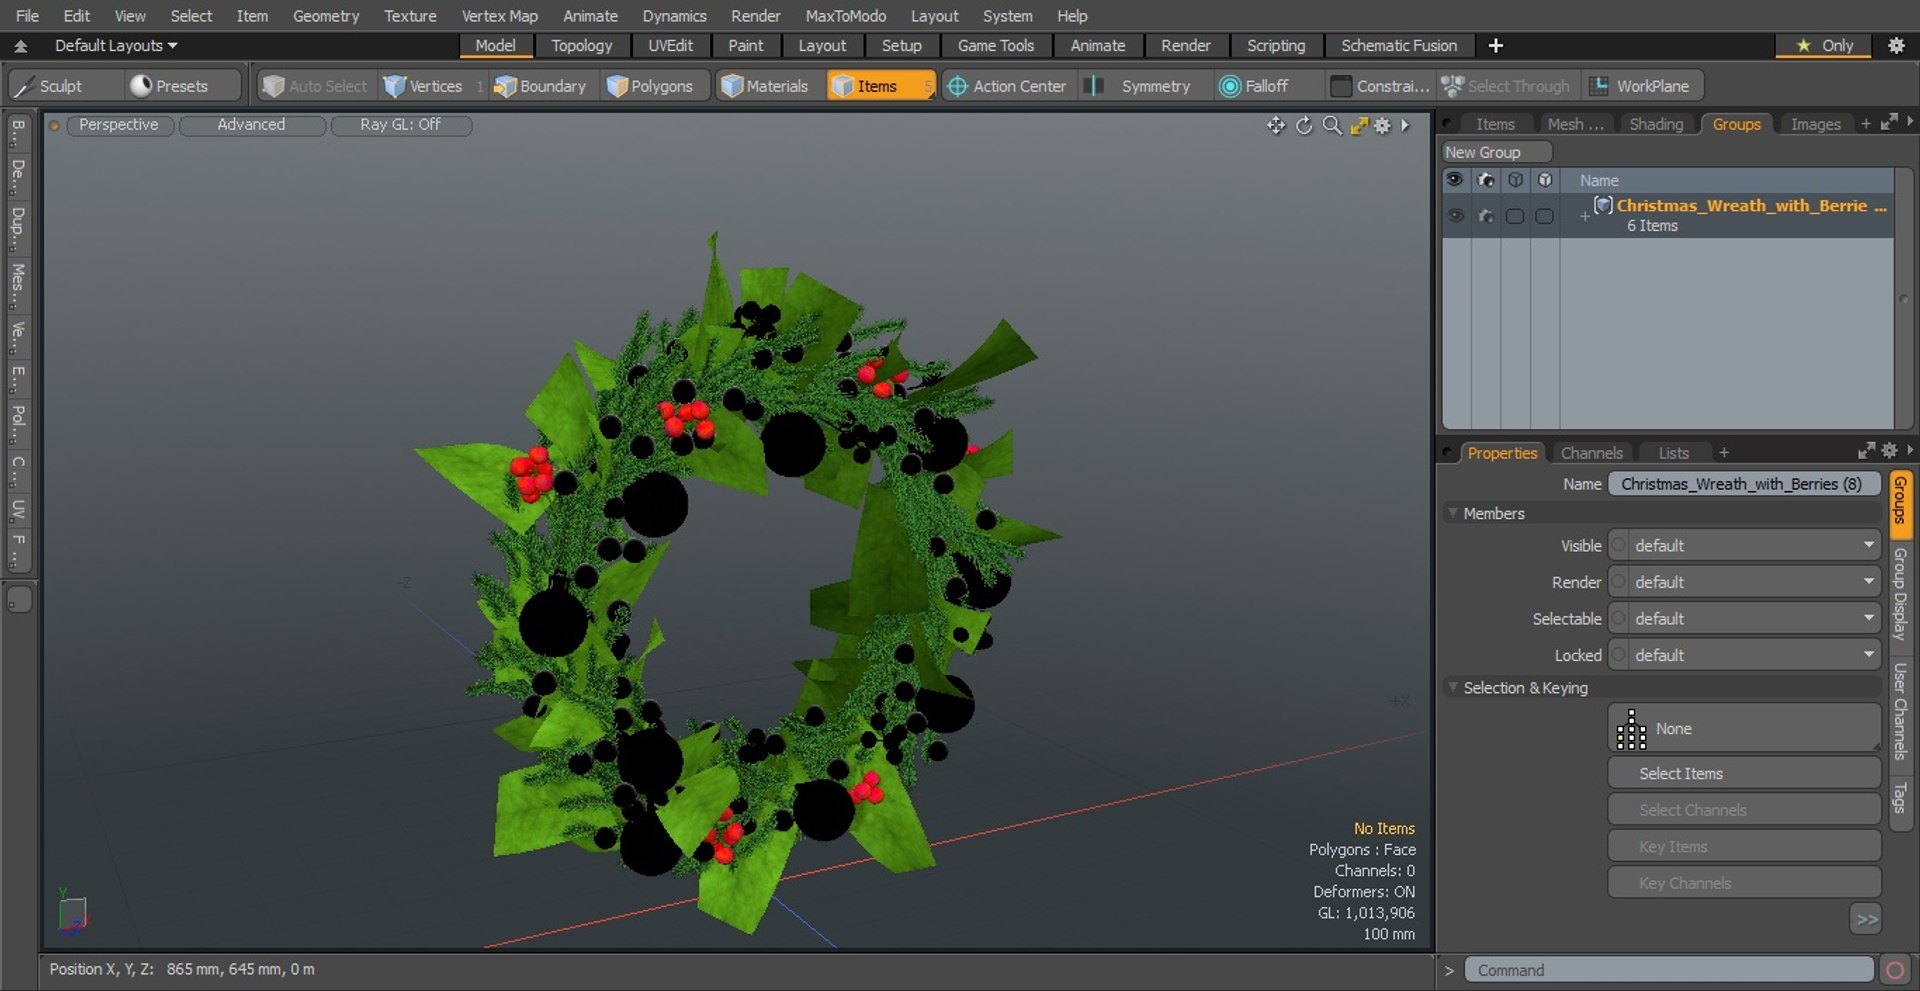Click the Command input field
The image size is (1920, 991).
coord(1668,970)
